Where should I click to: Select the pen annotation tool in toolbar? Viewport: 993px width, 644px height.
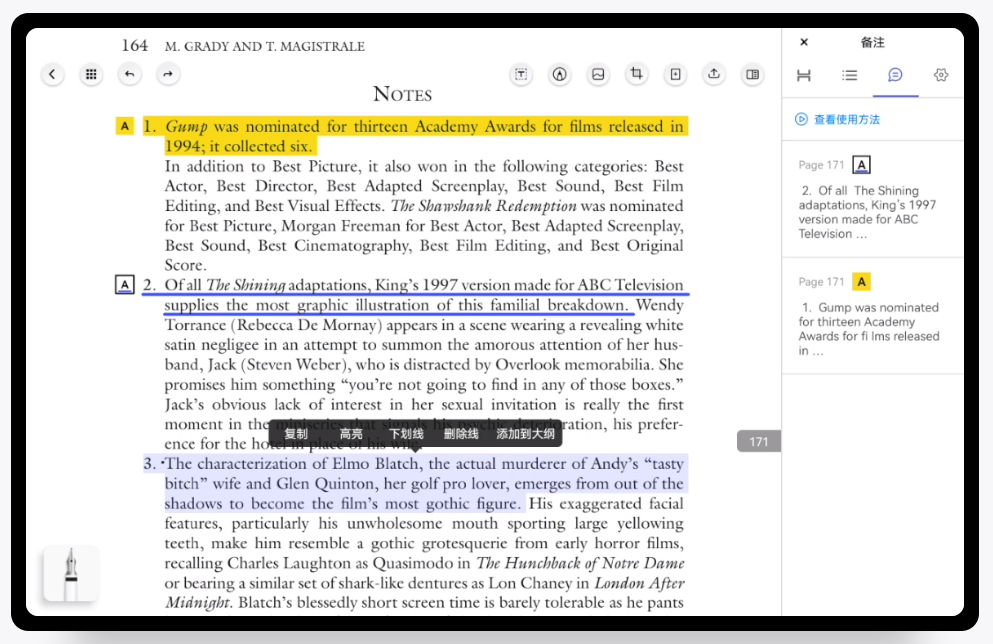coord(560,75)
